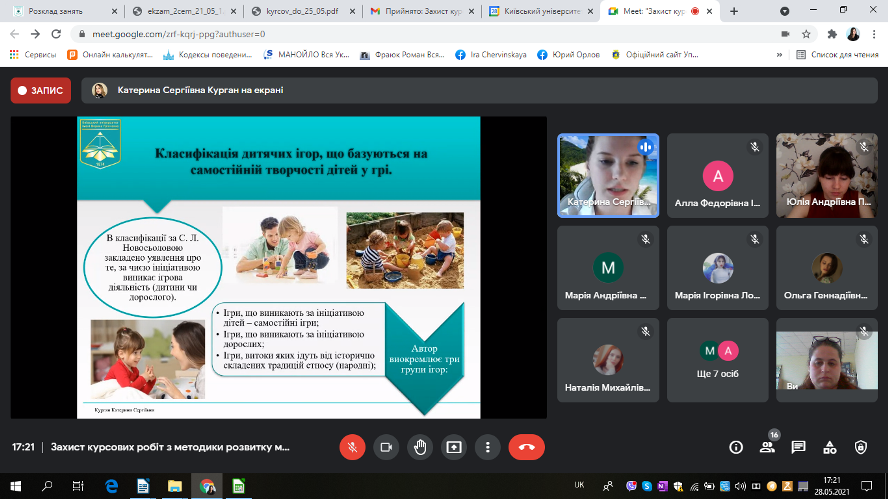Select Катерина Сергіївна's video tile
This screenshot has width=888, height=499.
(608, 175)
